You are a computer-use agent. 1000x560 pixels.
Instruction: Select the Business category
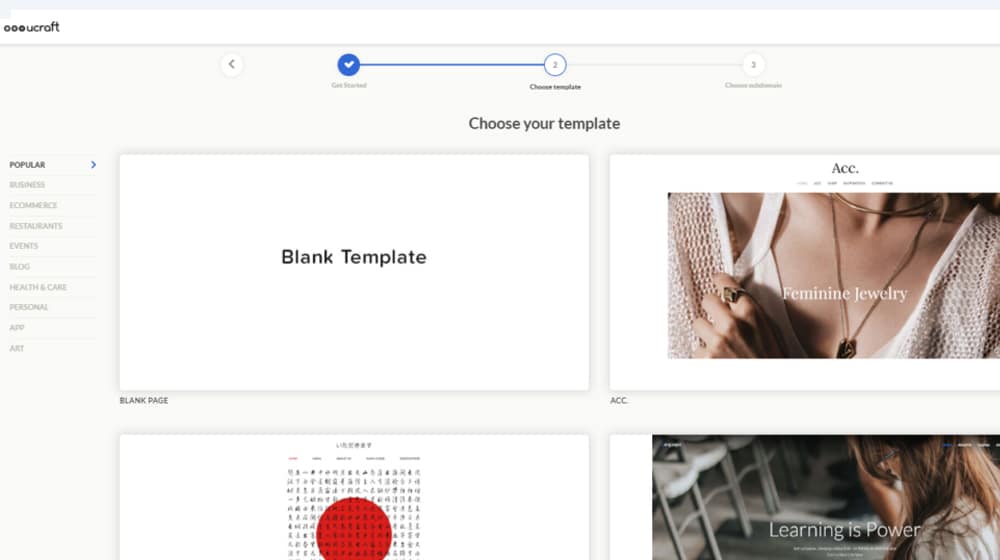27,185
